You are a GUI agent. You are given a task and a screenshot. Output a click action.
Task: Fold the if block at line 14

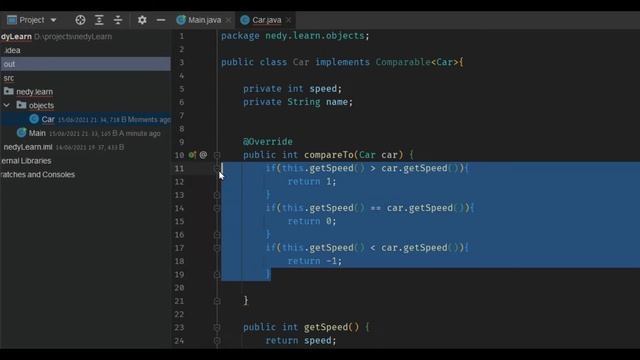[217, 208]
